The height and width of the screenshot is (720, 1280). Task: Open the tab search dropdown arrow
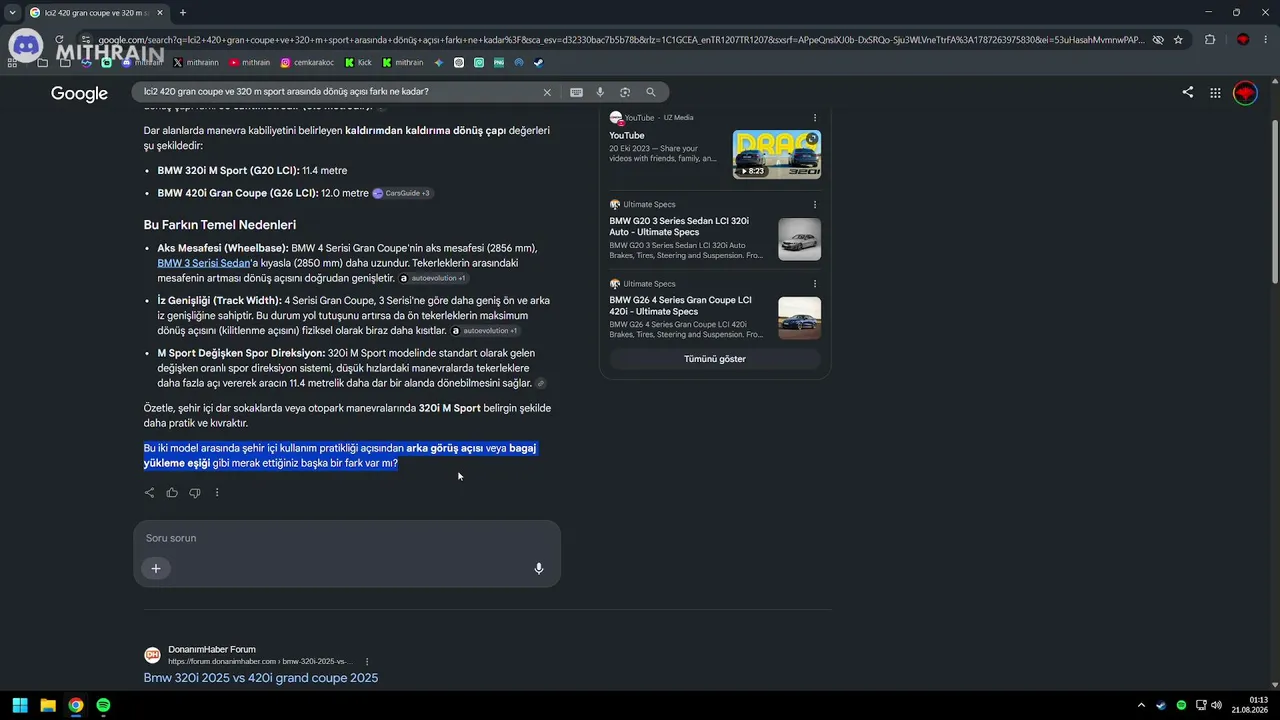pos(12,12)
